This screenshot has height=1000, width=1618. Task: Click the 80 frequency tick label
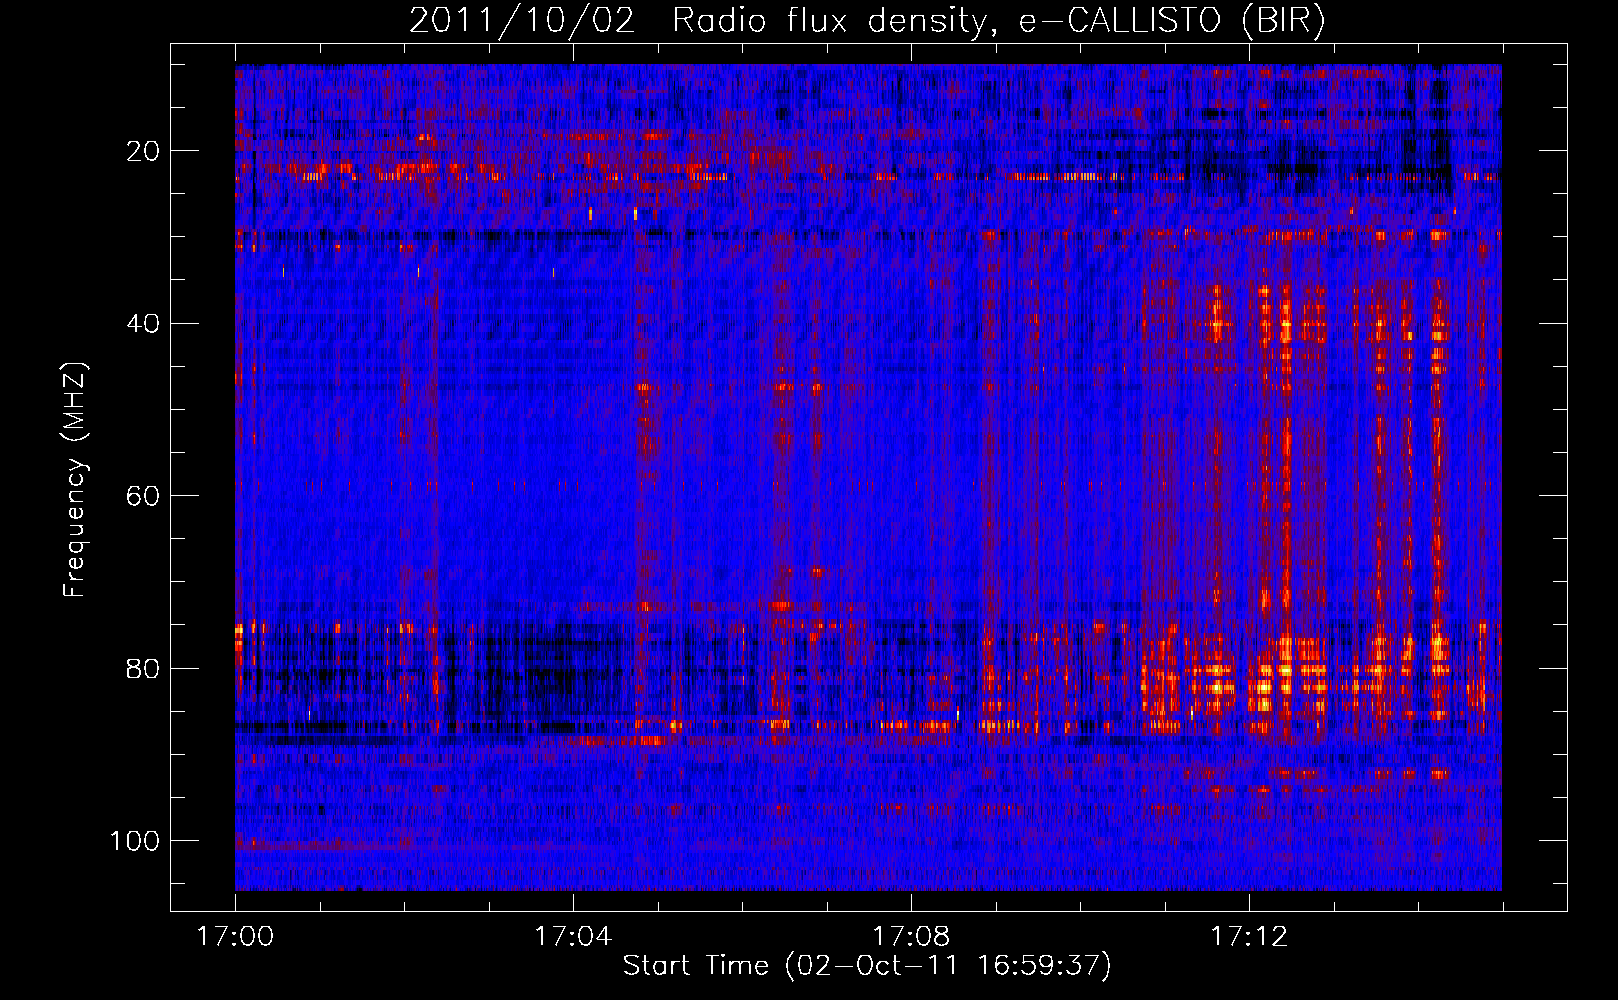point(144,668)
